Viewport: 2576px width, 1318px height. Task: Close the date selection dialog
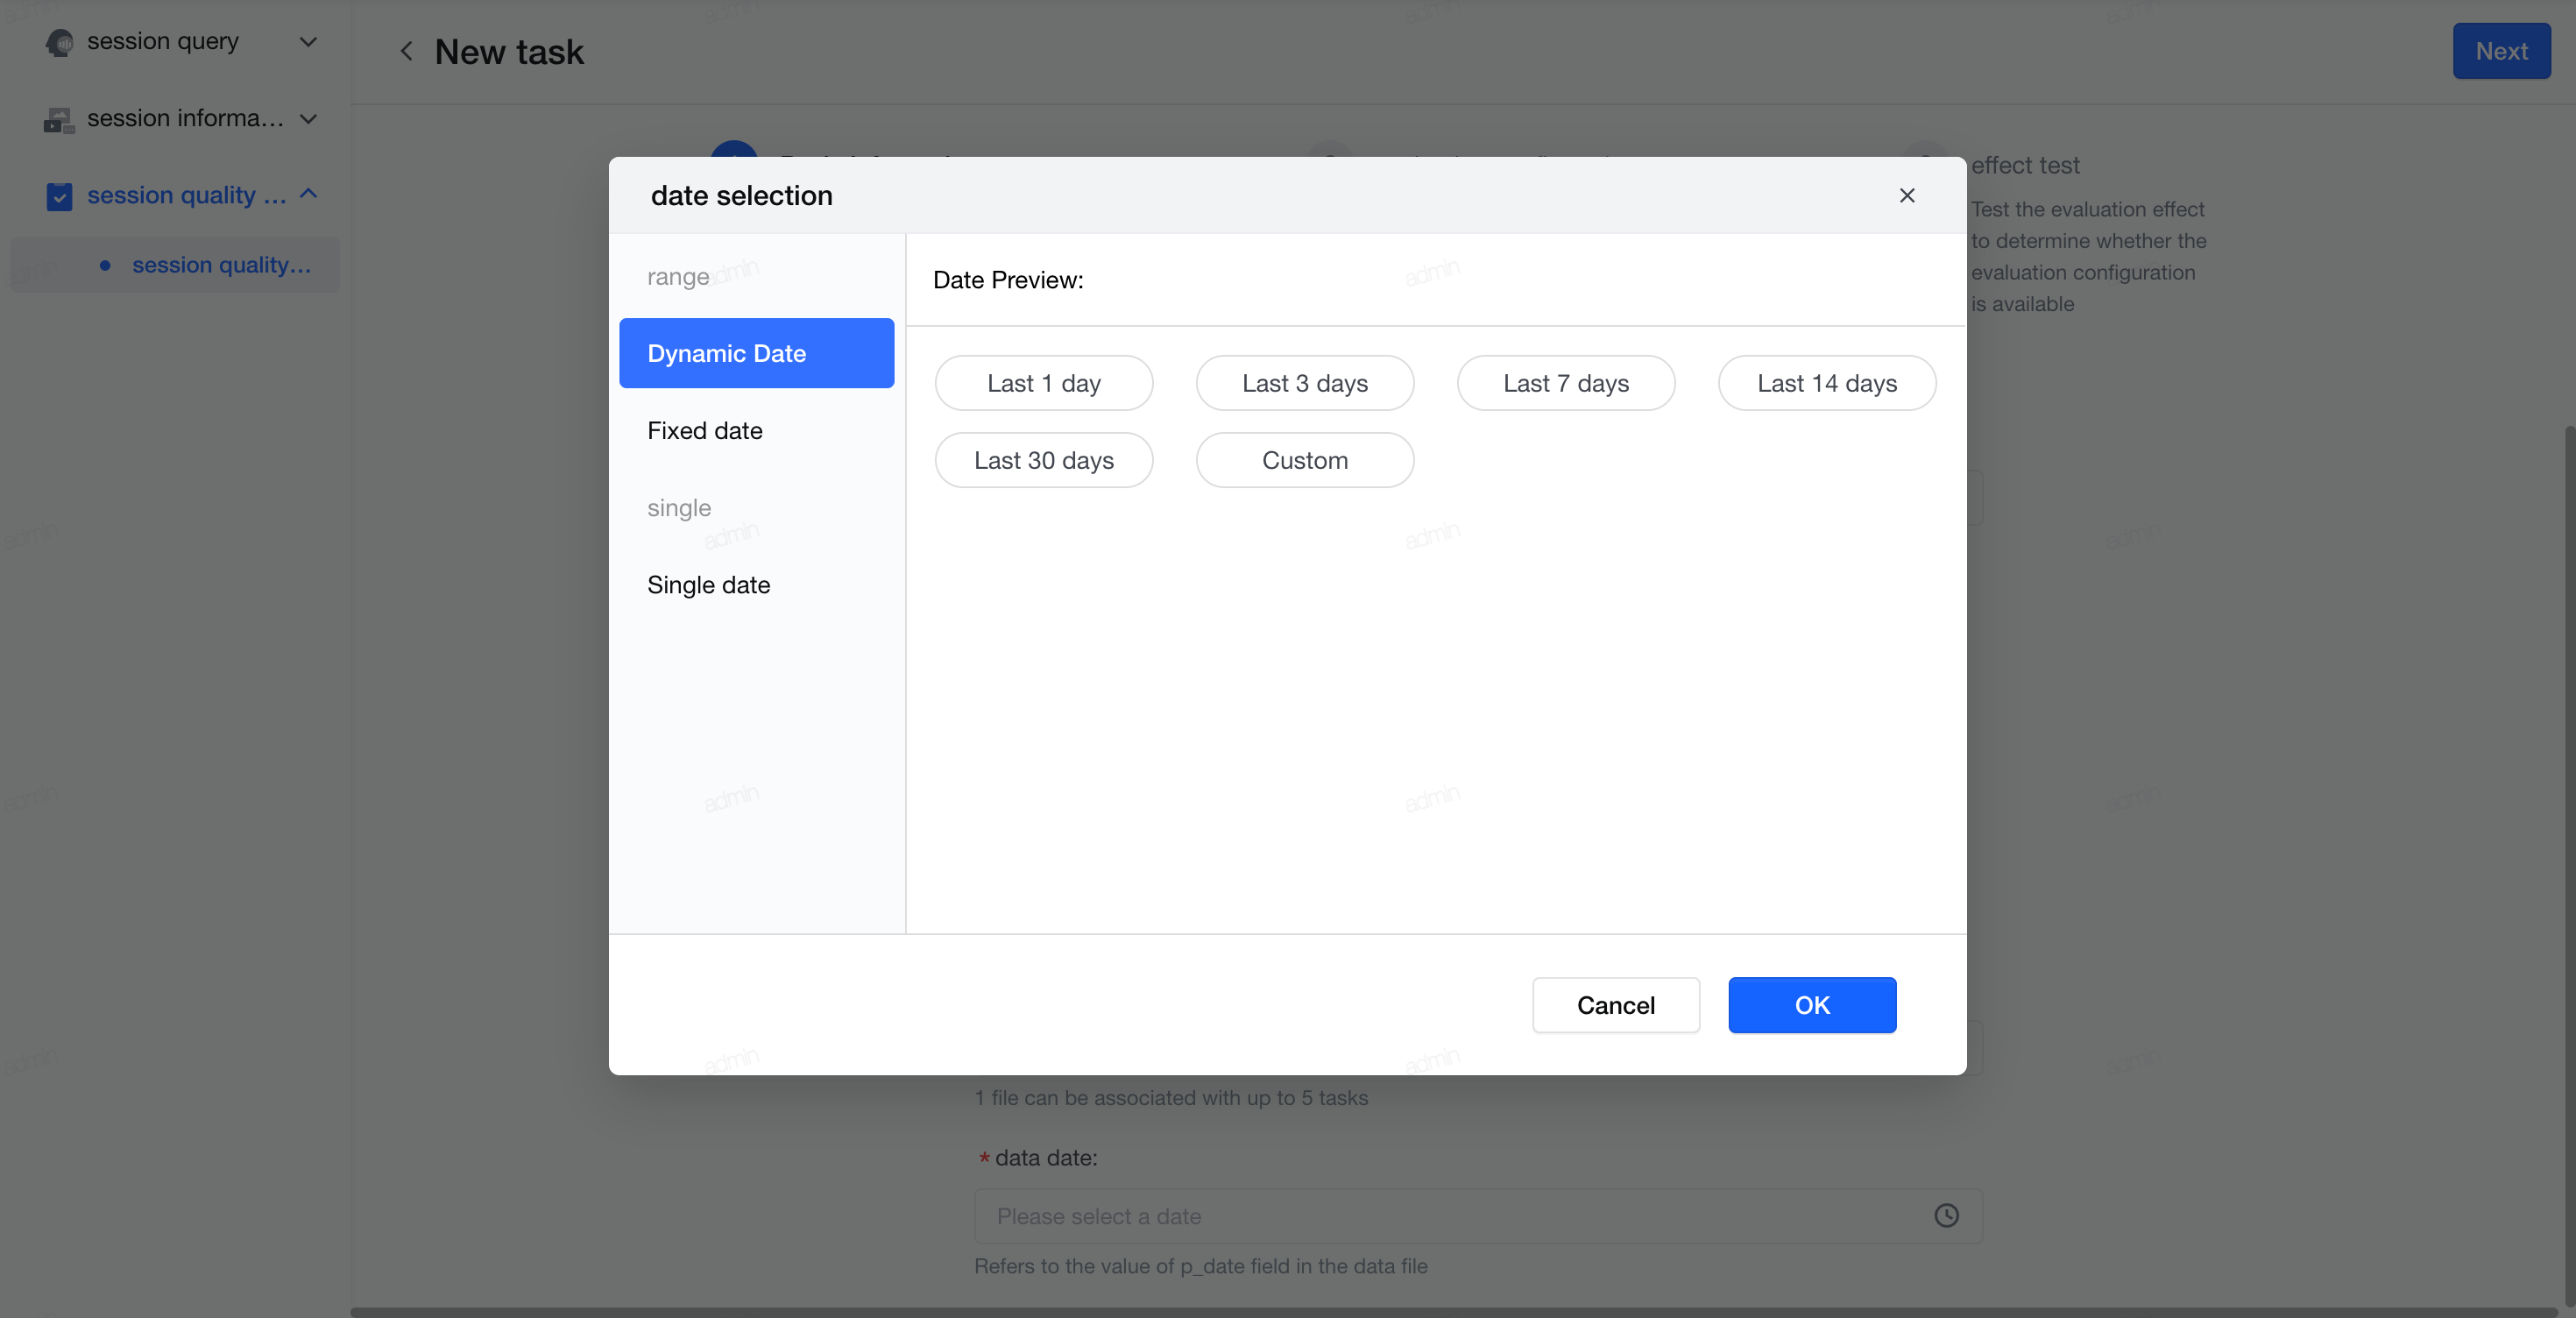[x=1906, y=195]
